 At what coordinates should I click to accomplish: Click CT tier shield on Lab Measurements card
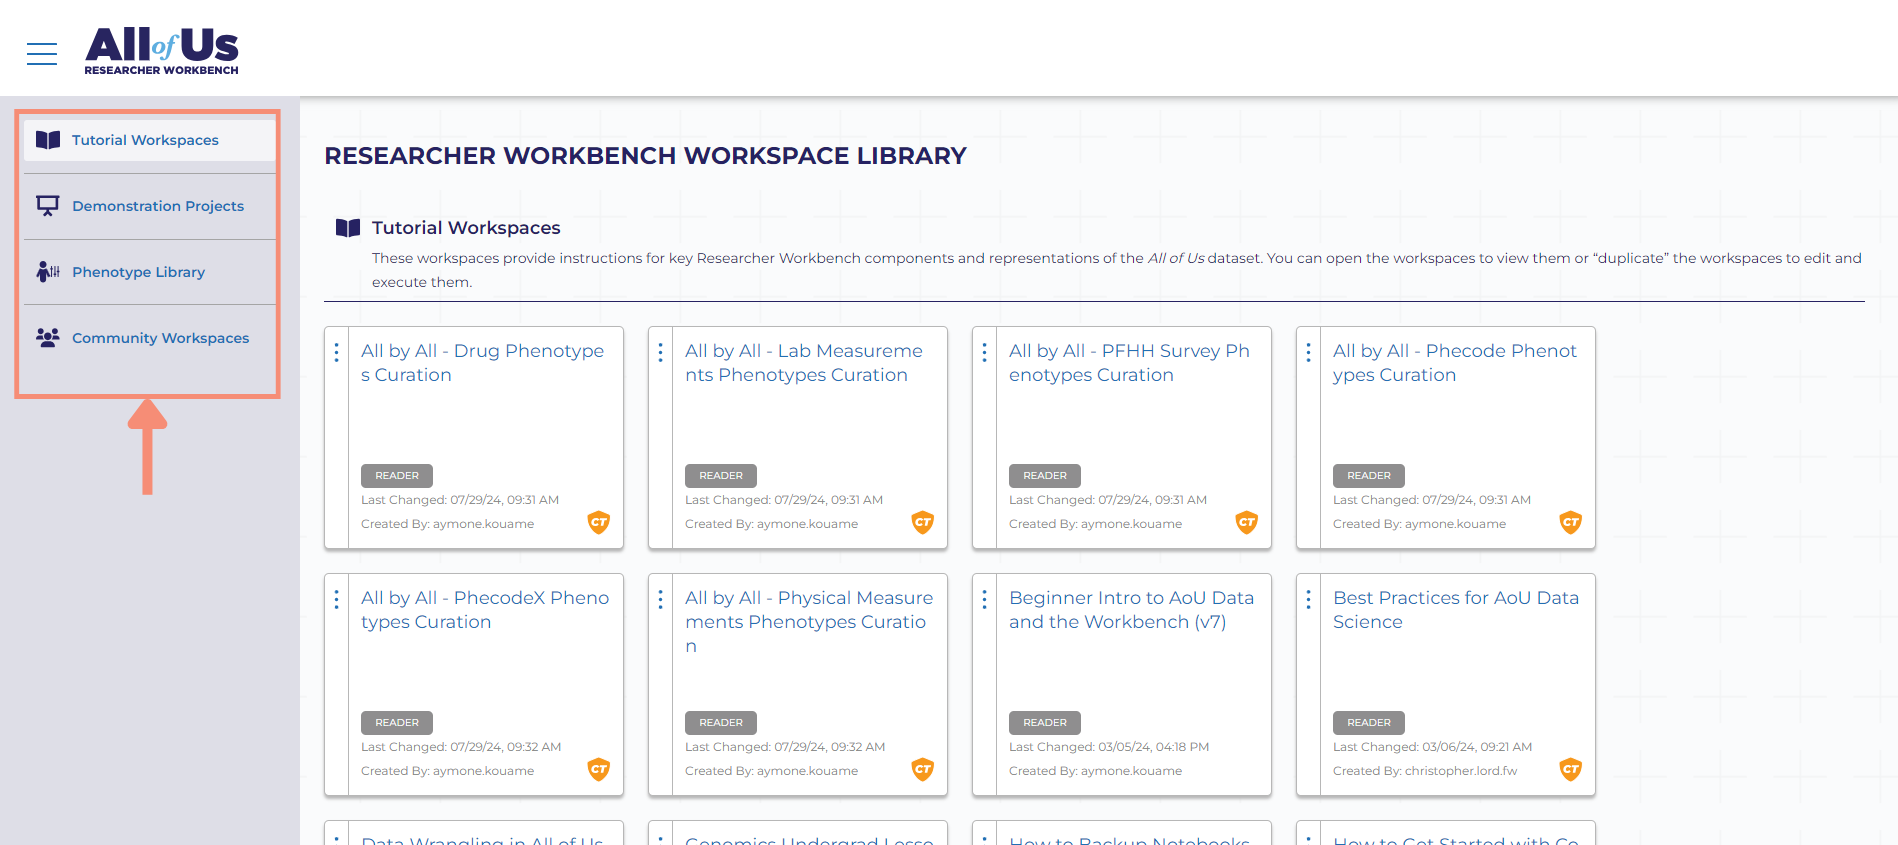pos(923,522)
